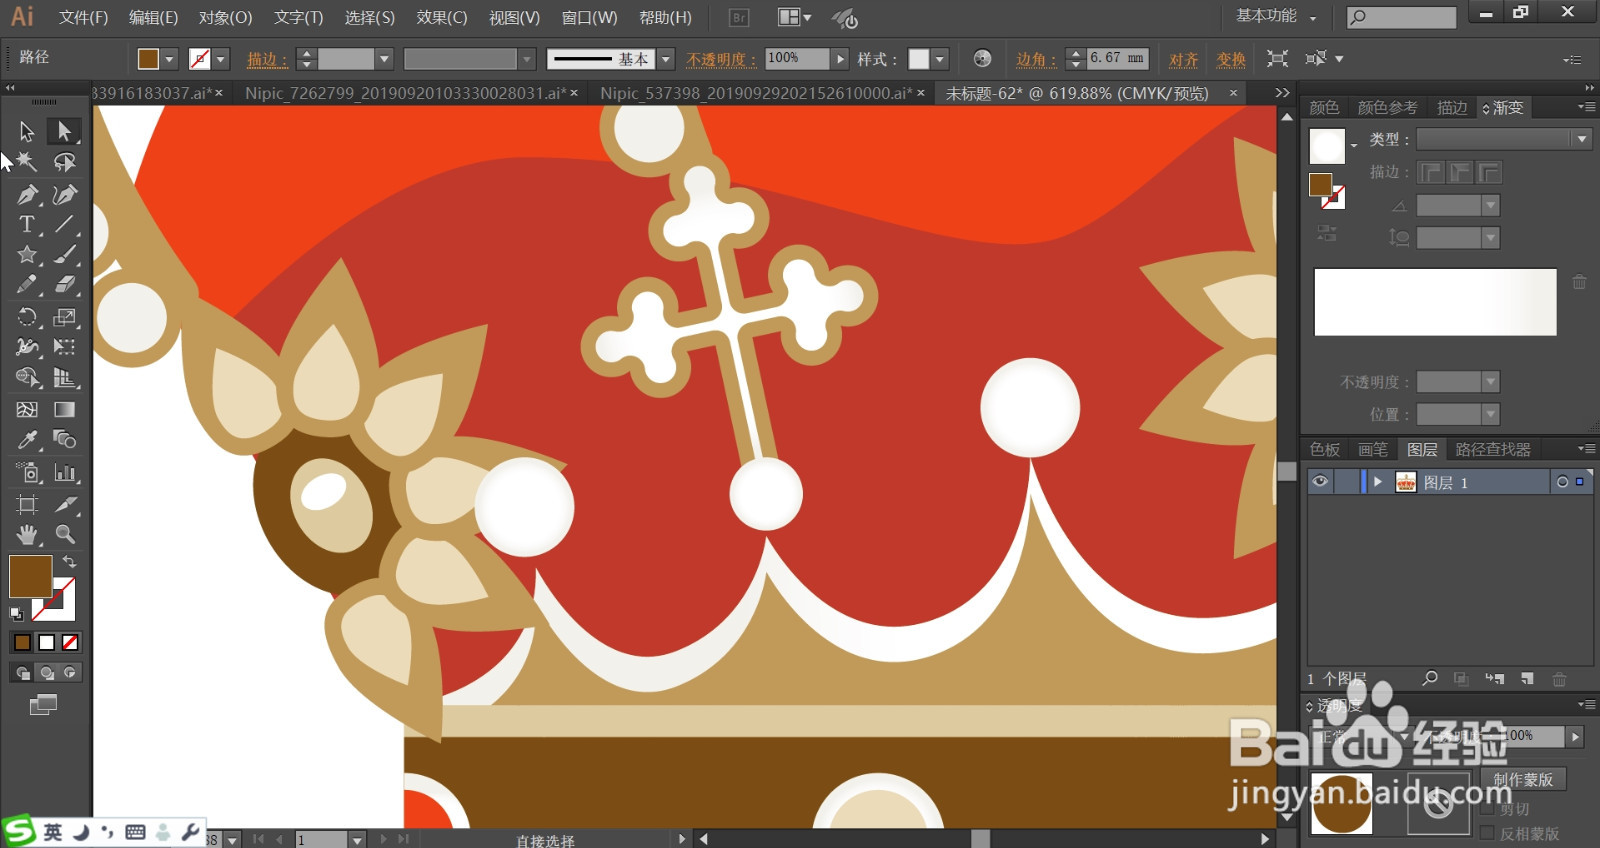1600x848 pixels.
Task: Set the paint to None in toolbox
Action: (70, 642)
